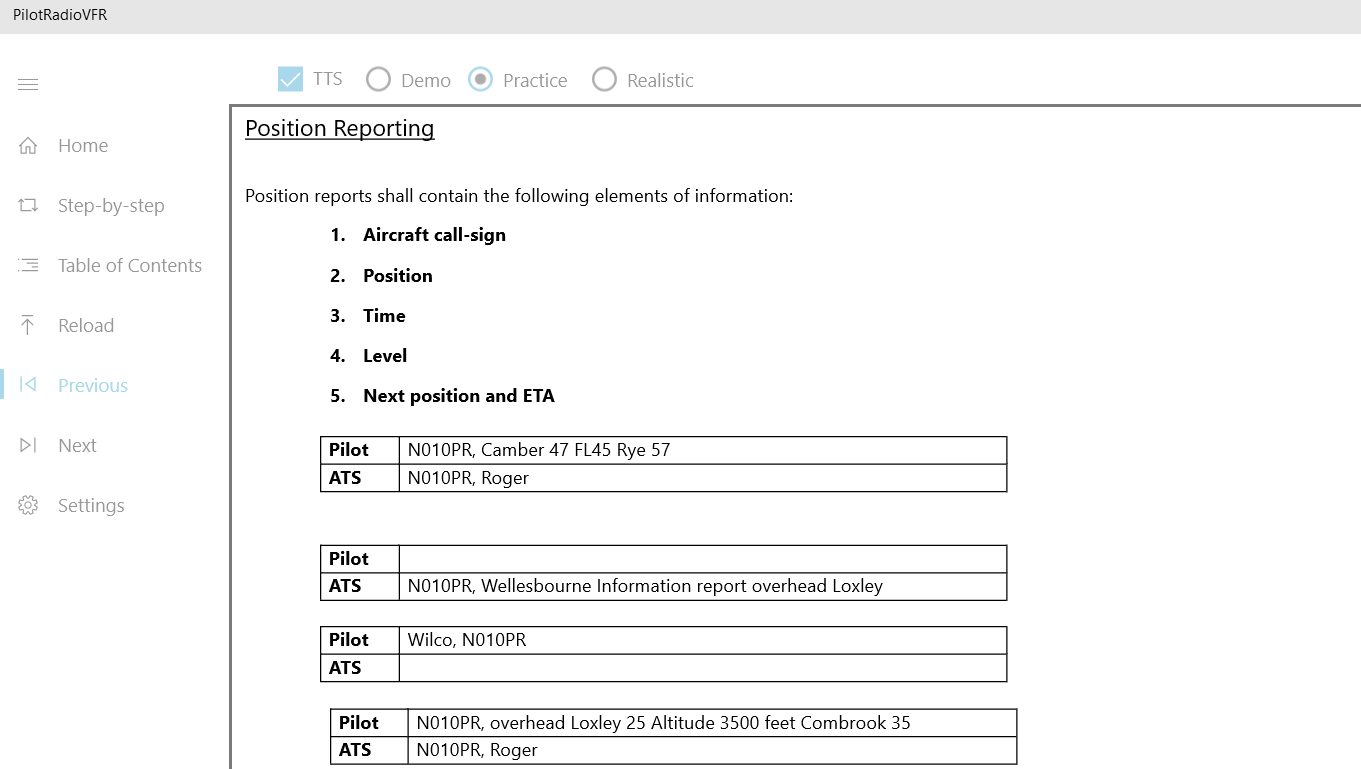Go to Step-by-step in the sidebar

tap(111, 206)
